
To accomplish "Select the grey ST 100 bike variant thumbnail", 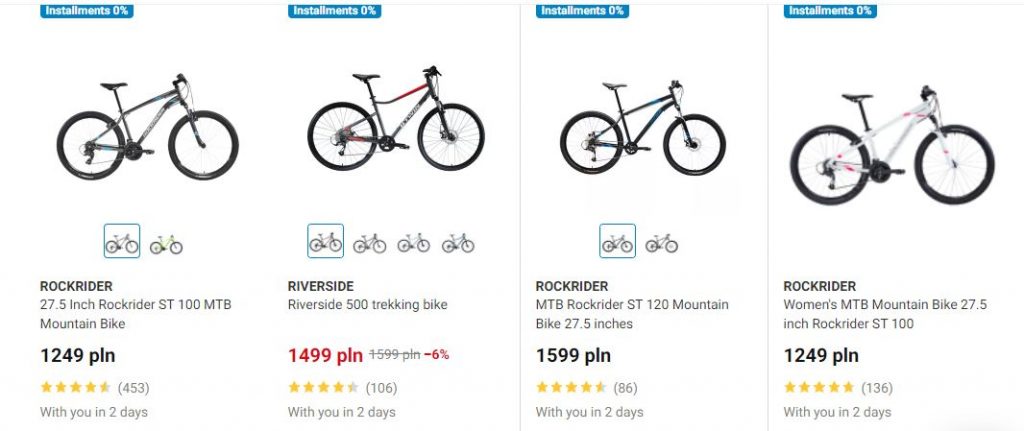I will click(x=122, y=242).
